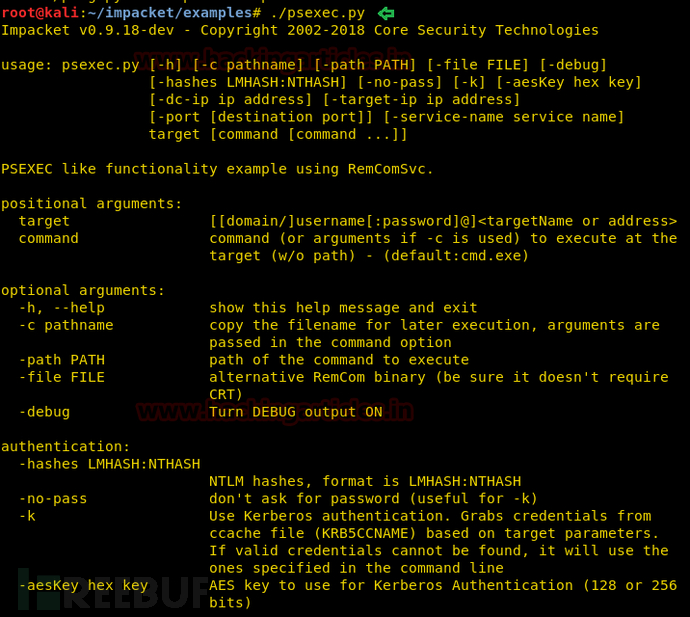Click the [-hashes LMHASH:NTHASH] usage text
690x617 pixels.
click(x=248, y=82)
